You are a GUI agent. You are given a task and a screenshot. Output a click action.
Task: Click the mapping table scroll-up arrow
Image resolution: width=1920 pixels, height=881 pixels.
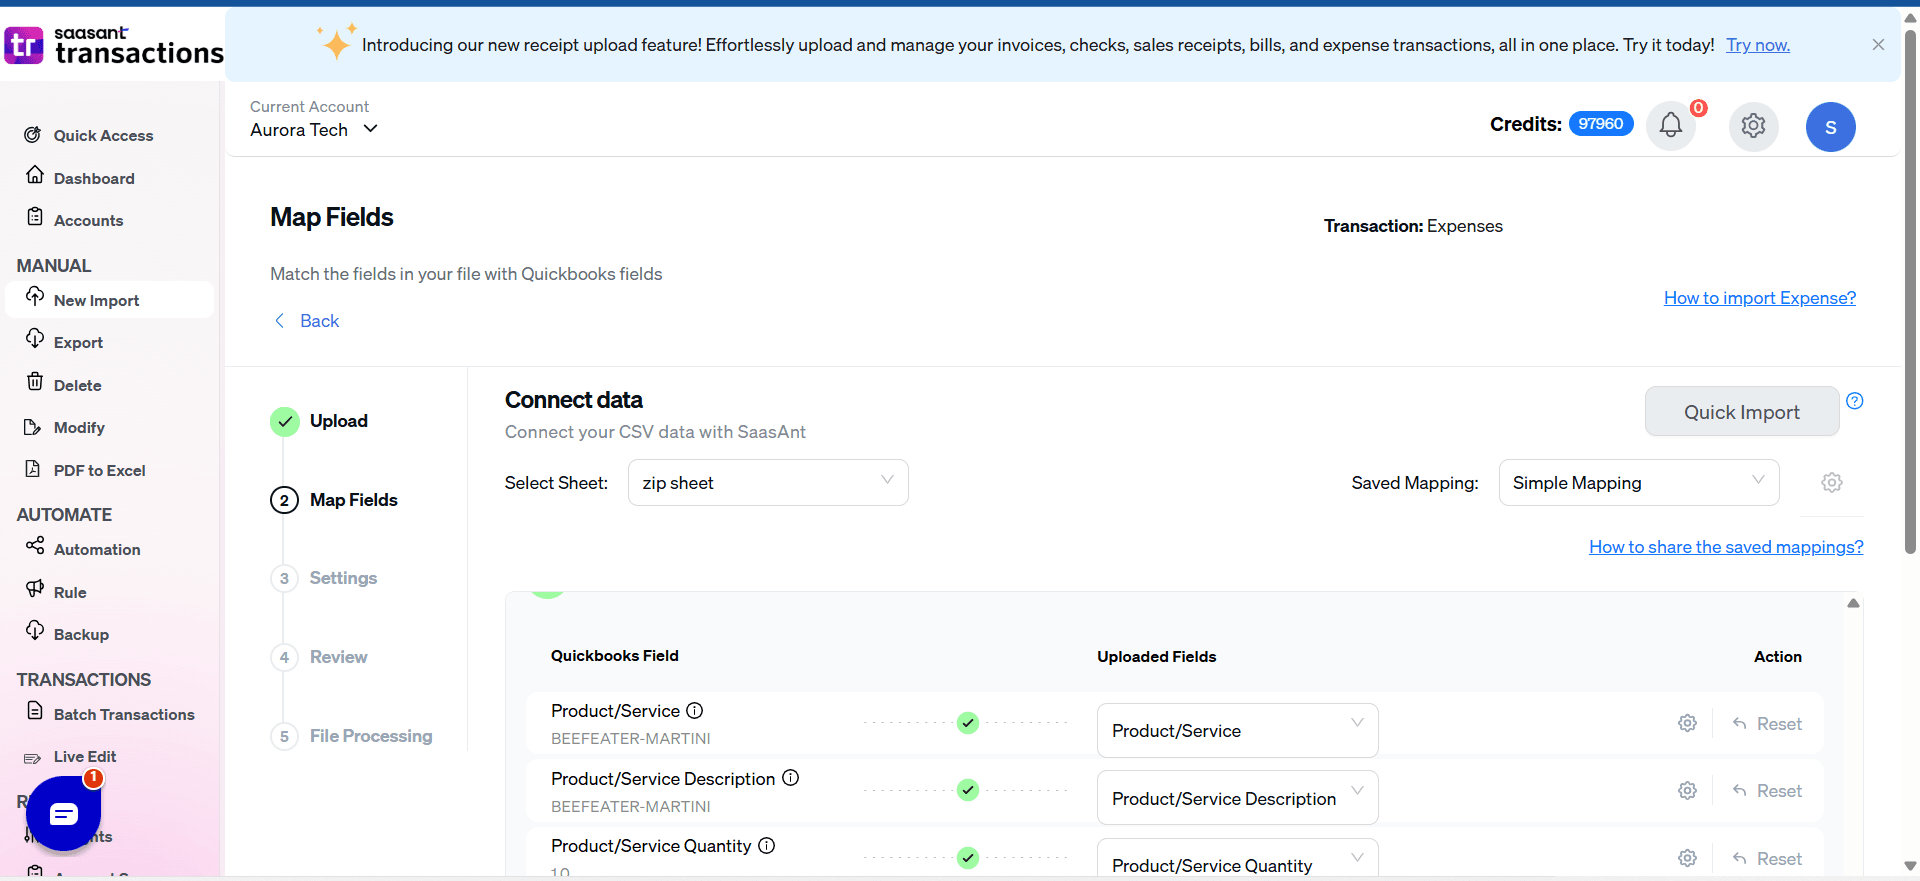tap(1853, 603)
